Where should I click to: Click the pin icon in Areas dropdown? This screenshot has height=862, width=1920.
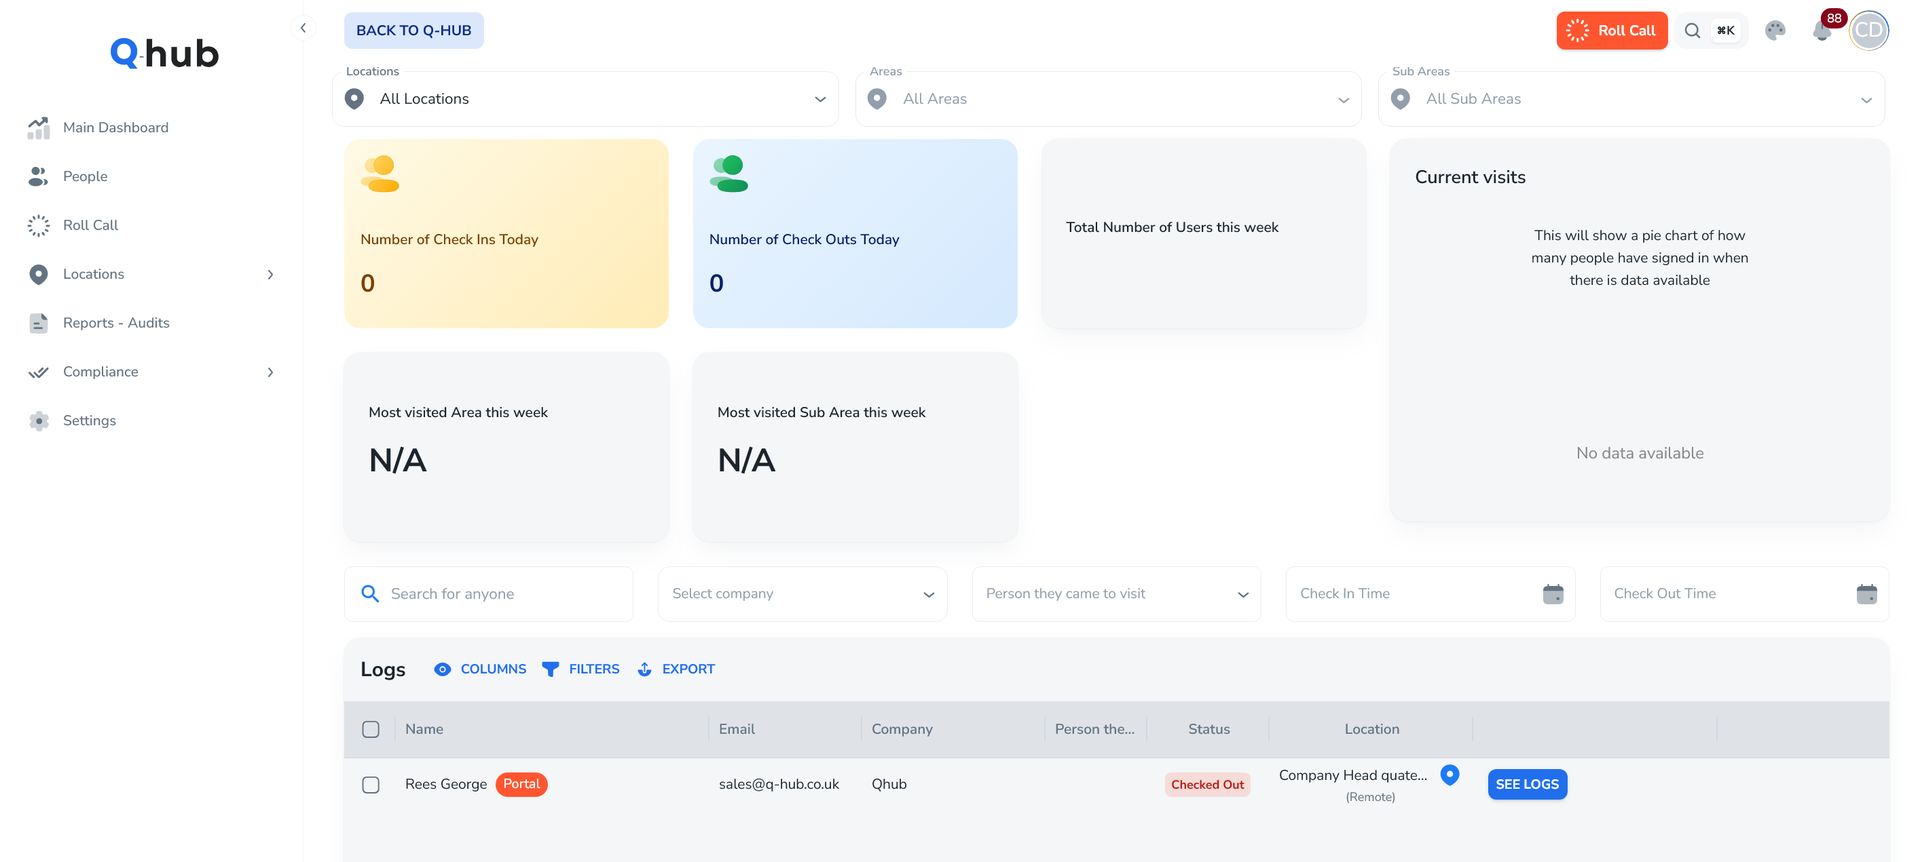point(877,99)
